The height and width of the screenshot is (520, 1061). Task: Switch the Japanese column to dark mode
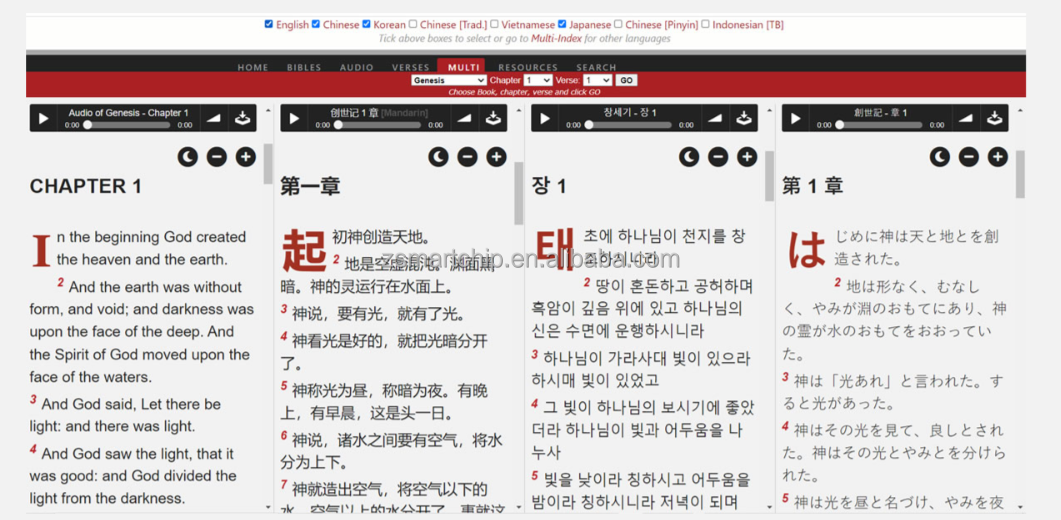click(940, 157)
